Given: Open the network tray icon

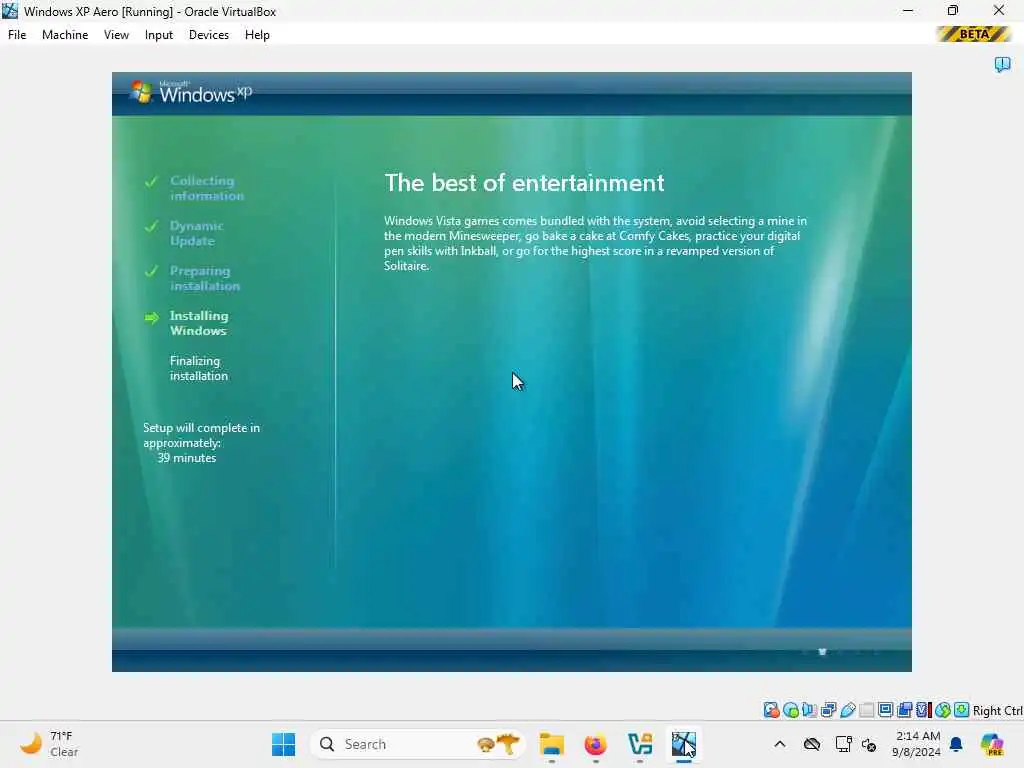Looking at the screenshot, I should [843, 744].
